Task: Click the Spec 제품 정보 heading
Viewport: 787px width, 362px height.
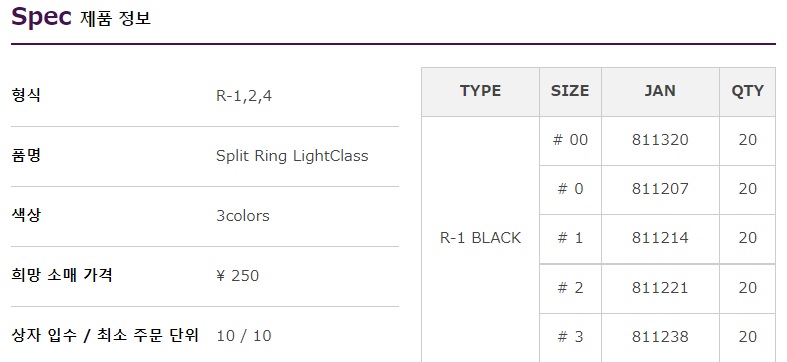Action: pos(81,18)
